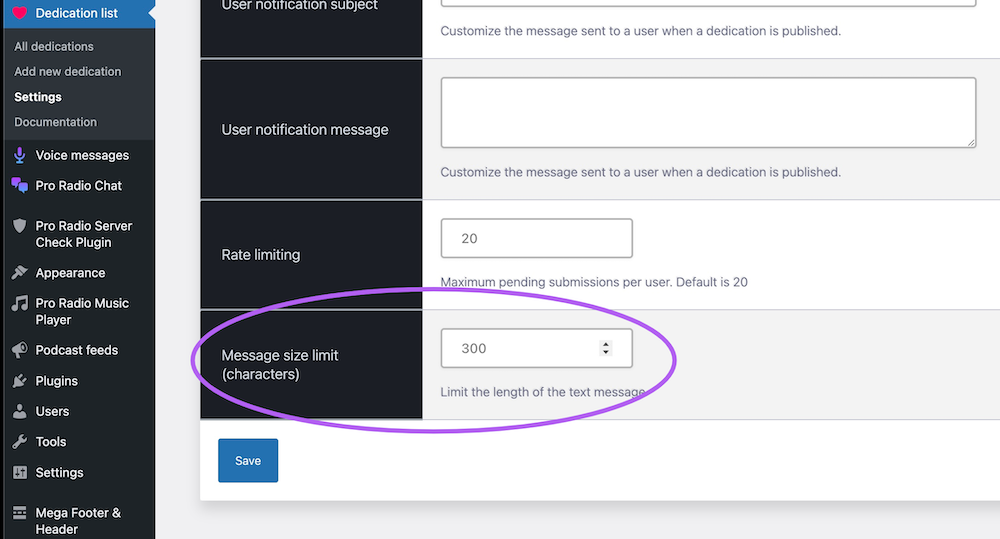Click the Plugins plug icon

coord(19,381)
